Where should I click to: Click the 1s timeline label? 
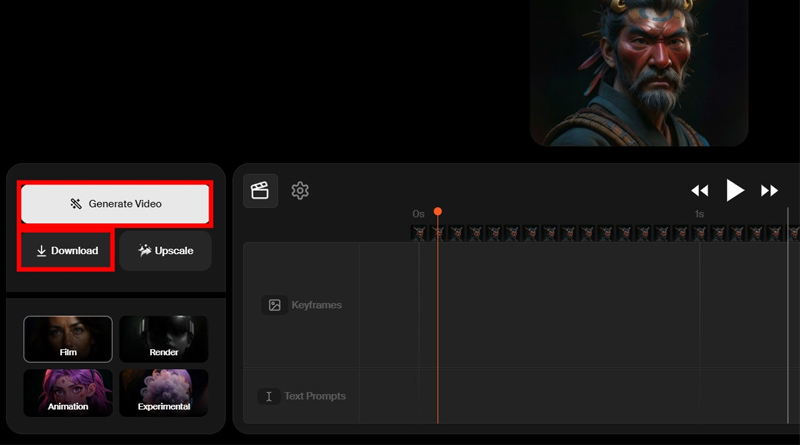[x=699, y=214]
